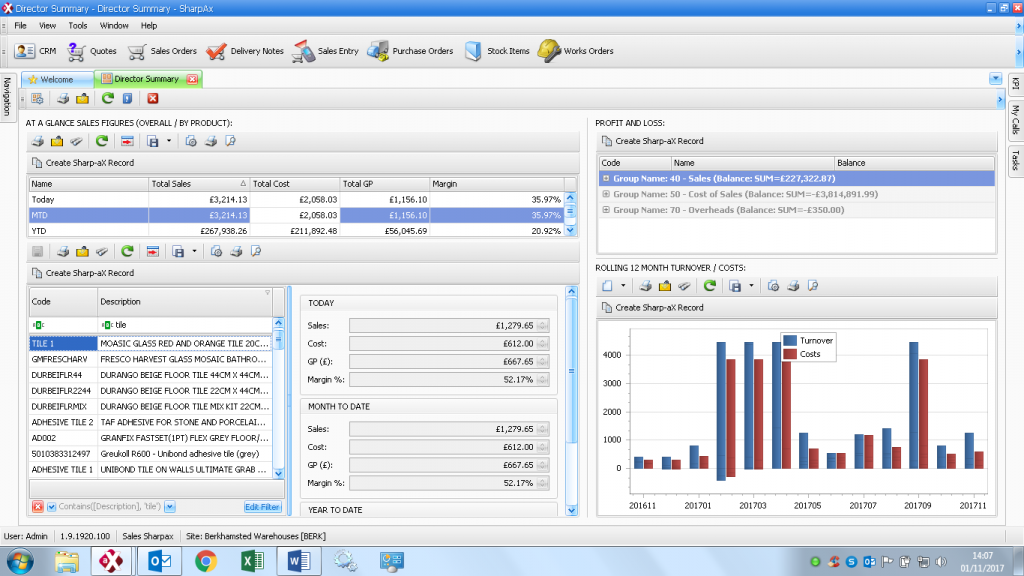
Task: Switch to the Welcome tab
Action: 57,79
